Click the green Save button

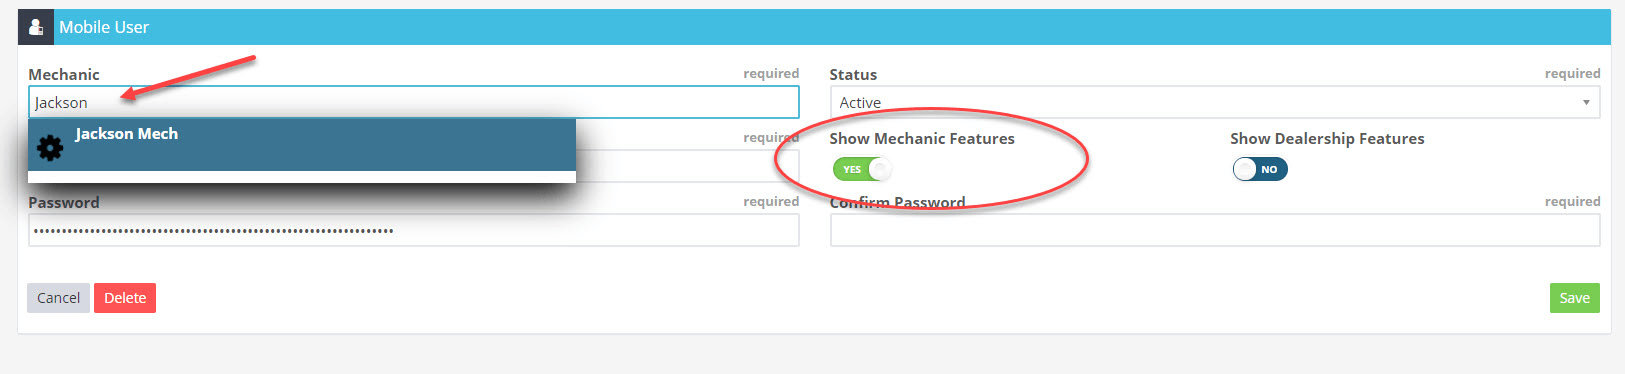[x=1574, y=298]
